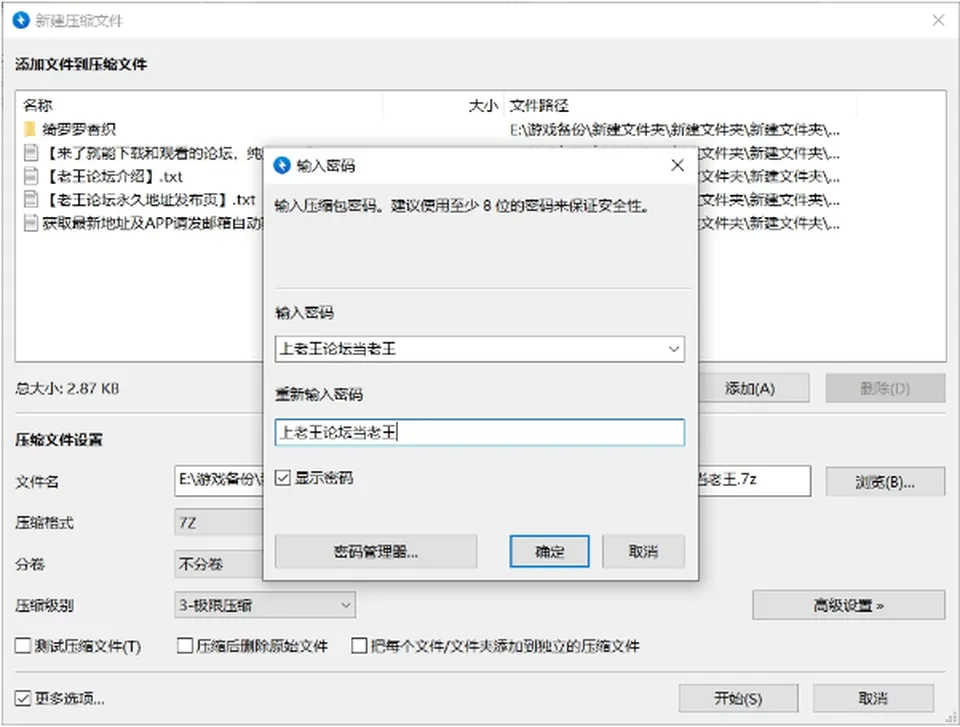Click the 添加(A) button
This screenshot has height=727, width=960.
coord(754,388)
